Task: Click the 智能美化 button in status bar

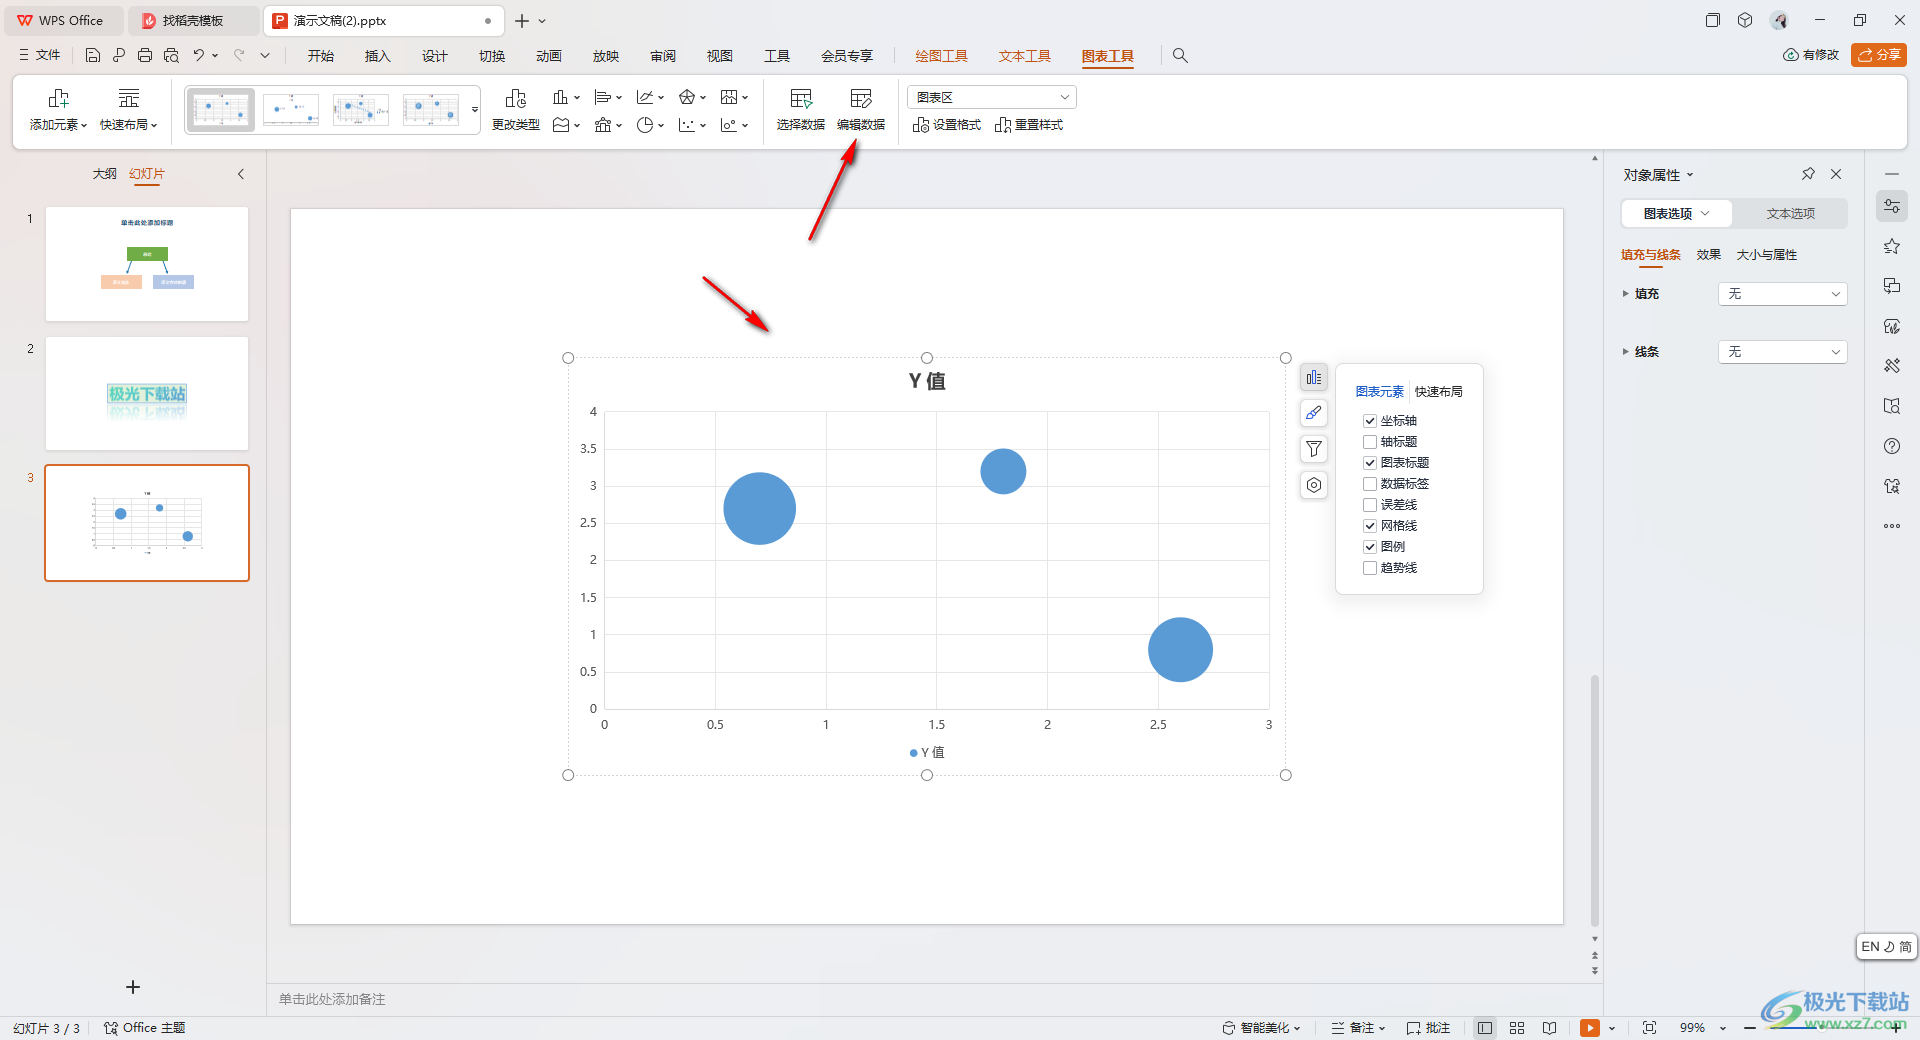Action: [x=1261, y=1028]
